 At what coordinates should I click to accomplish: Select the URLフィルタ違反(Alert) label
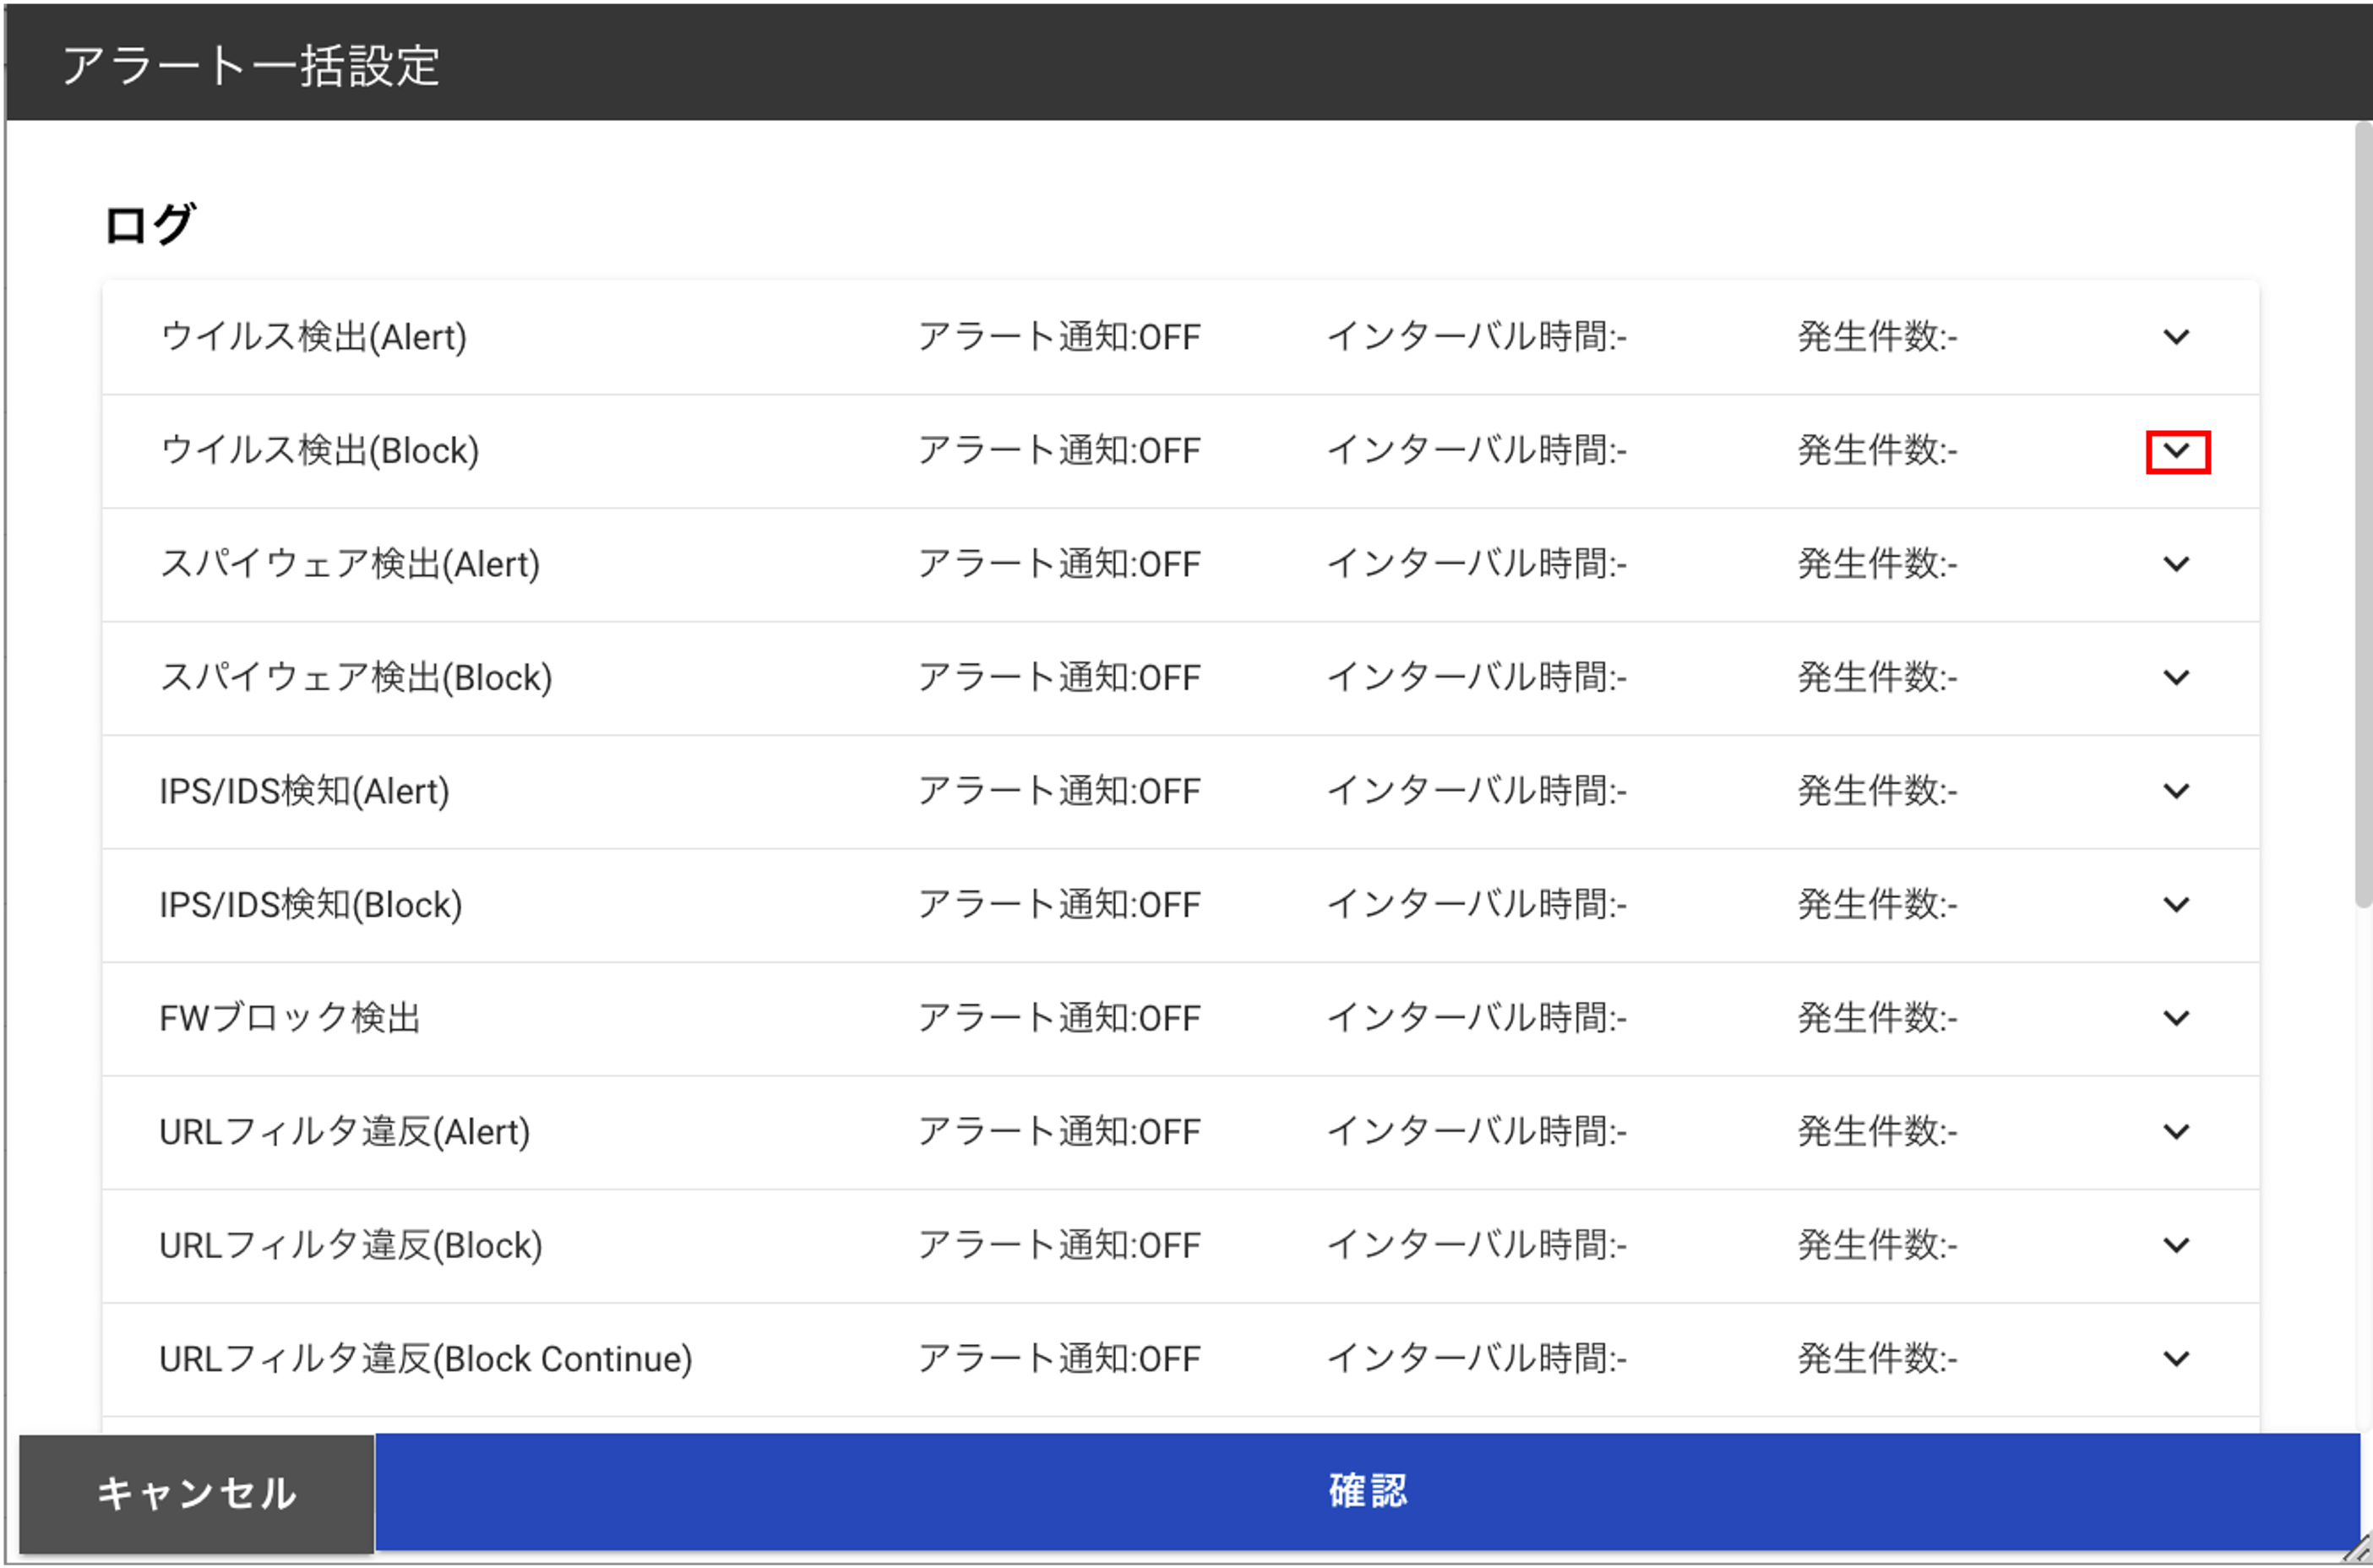pyautogui.click(x=345, y=1132)
